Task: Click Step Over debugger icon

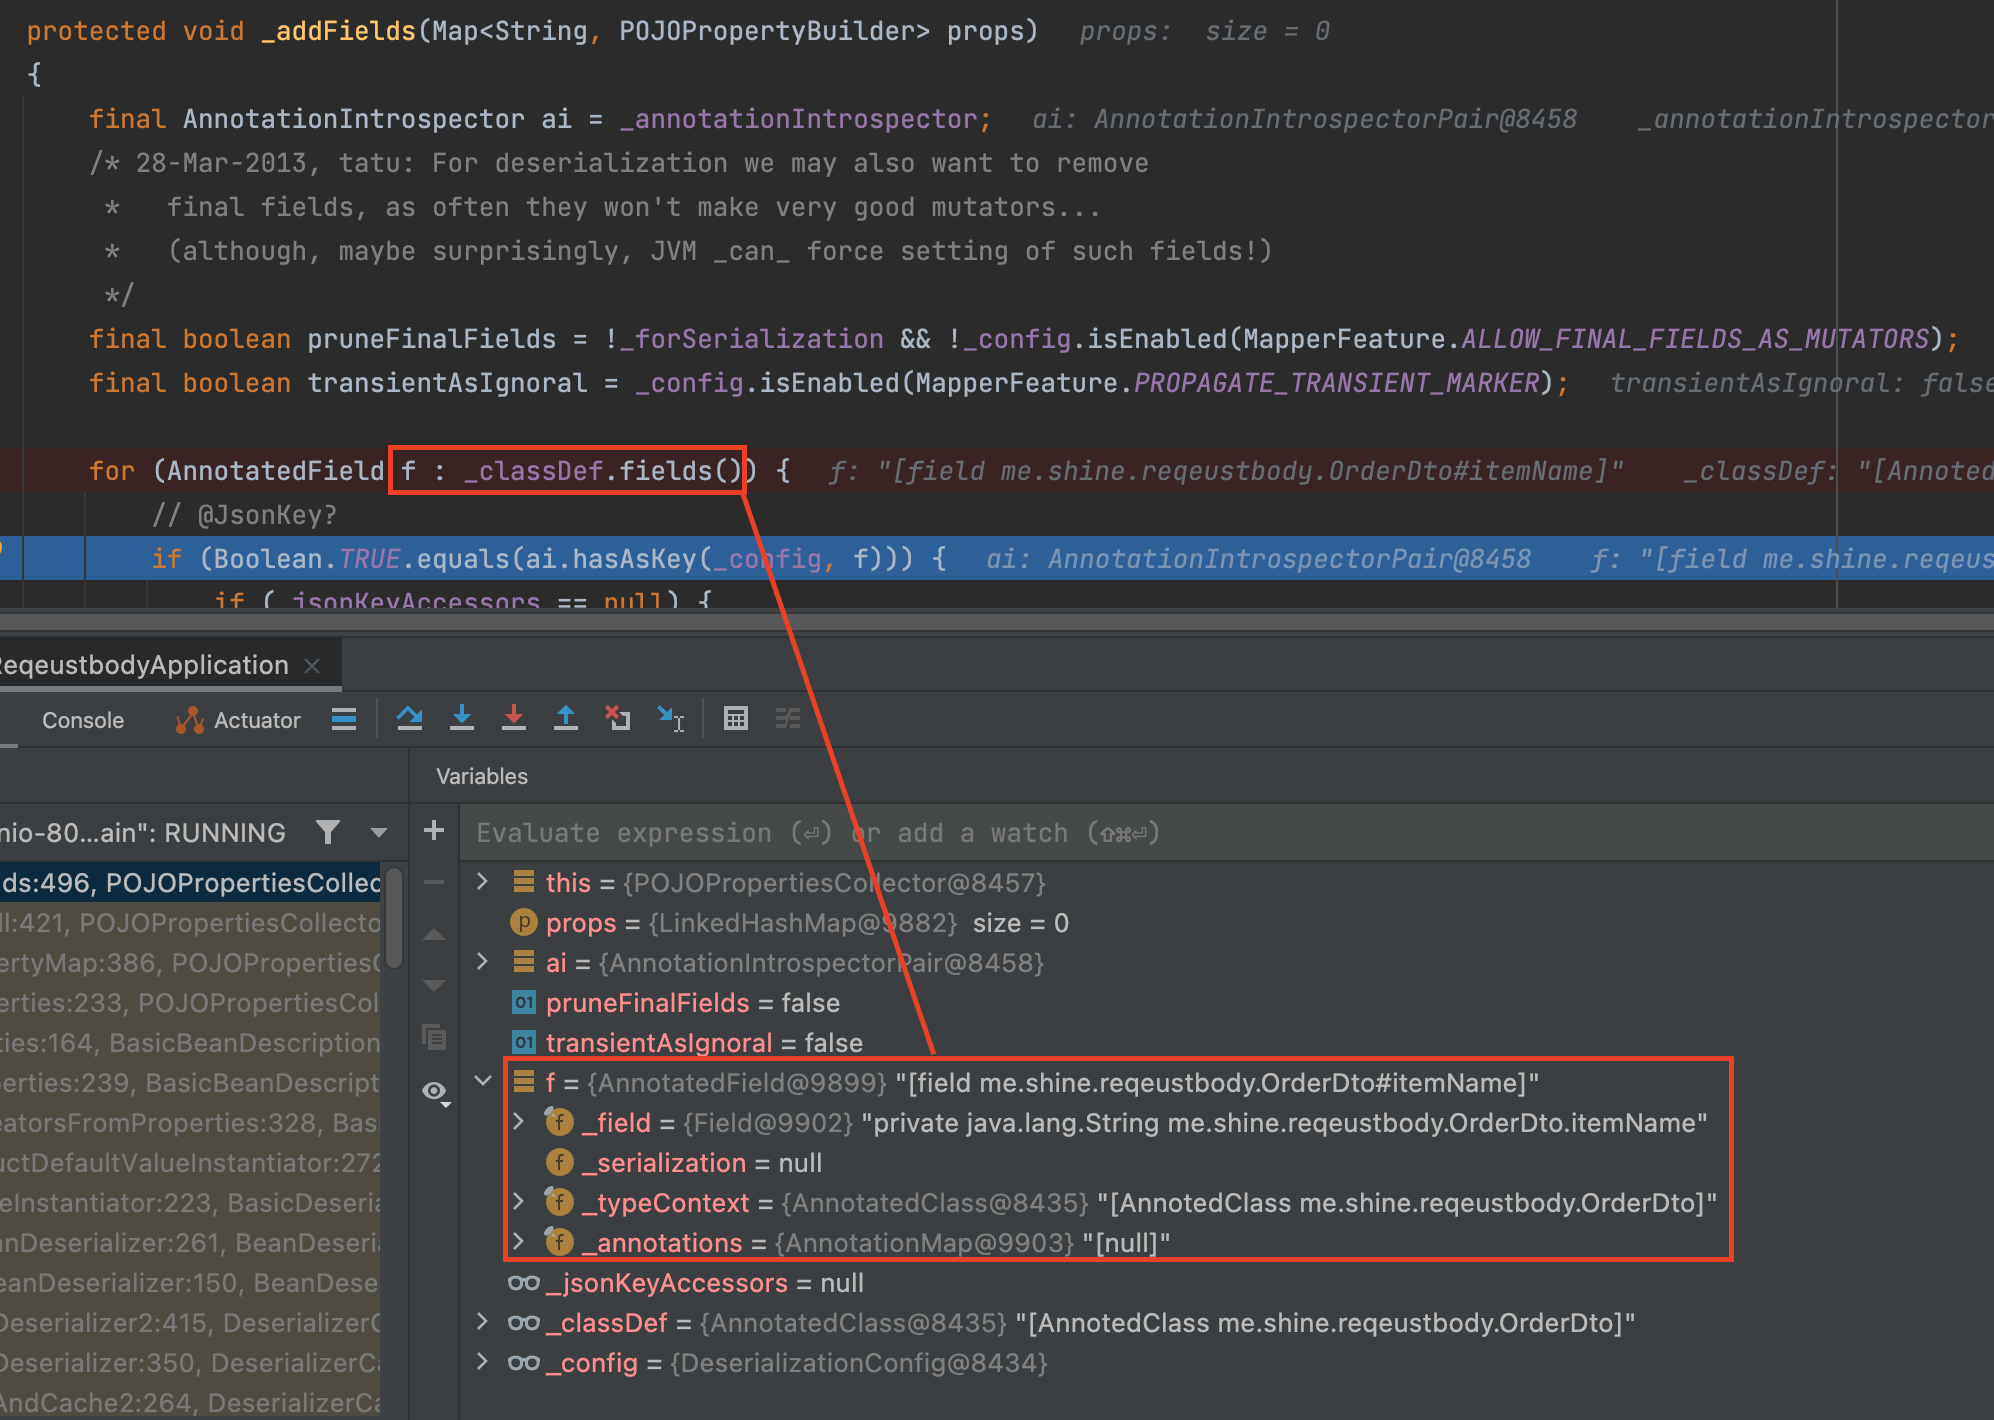Action: tap(409, 718)
